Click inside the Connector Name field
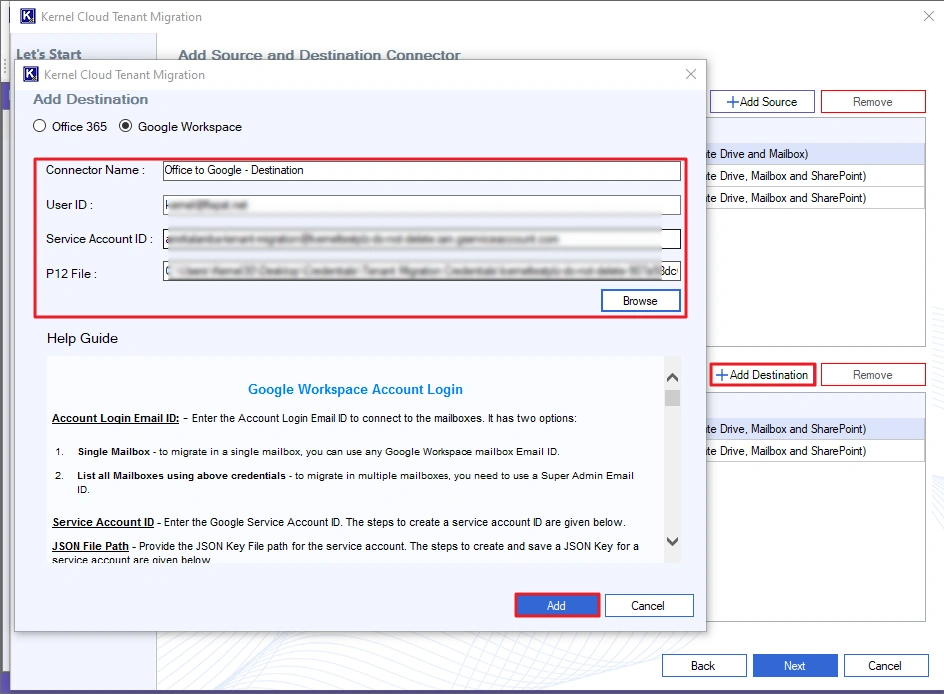Viewport: 944px width, 694px height. [x=420, y=170]
